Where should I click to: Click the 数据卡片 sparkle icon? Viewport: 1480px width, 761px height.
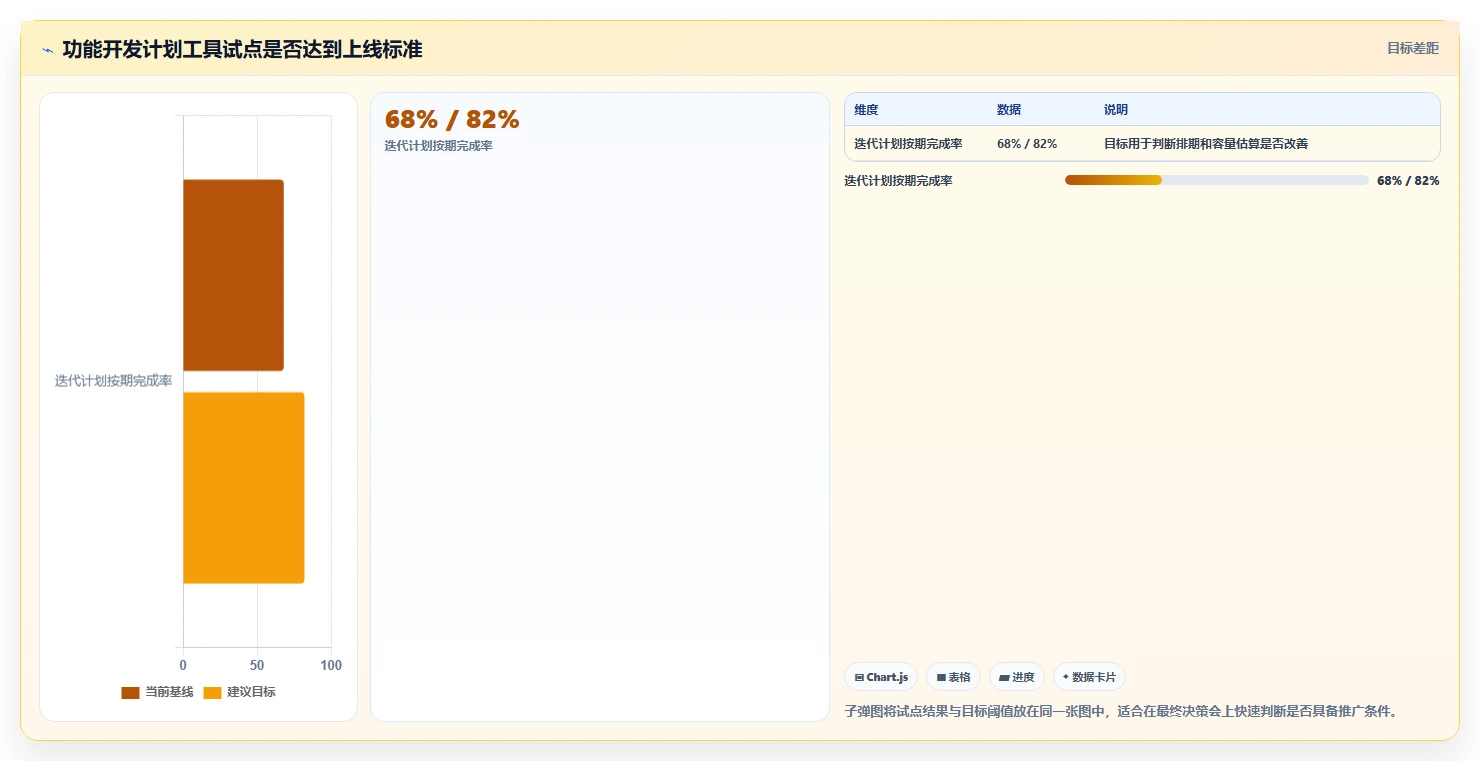(x=1066, y=677)
